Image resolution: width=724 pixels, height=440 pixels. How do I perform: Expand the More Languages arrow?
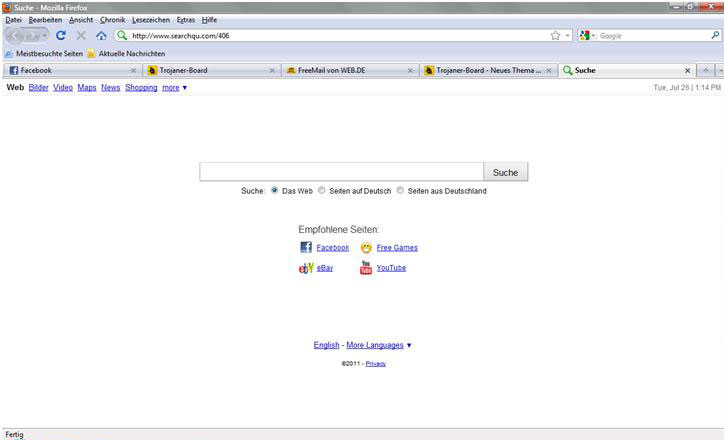409,345
